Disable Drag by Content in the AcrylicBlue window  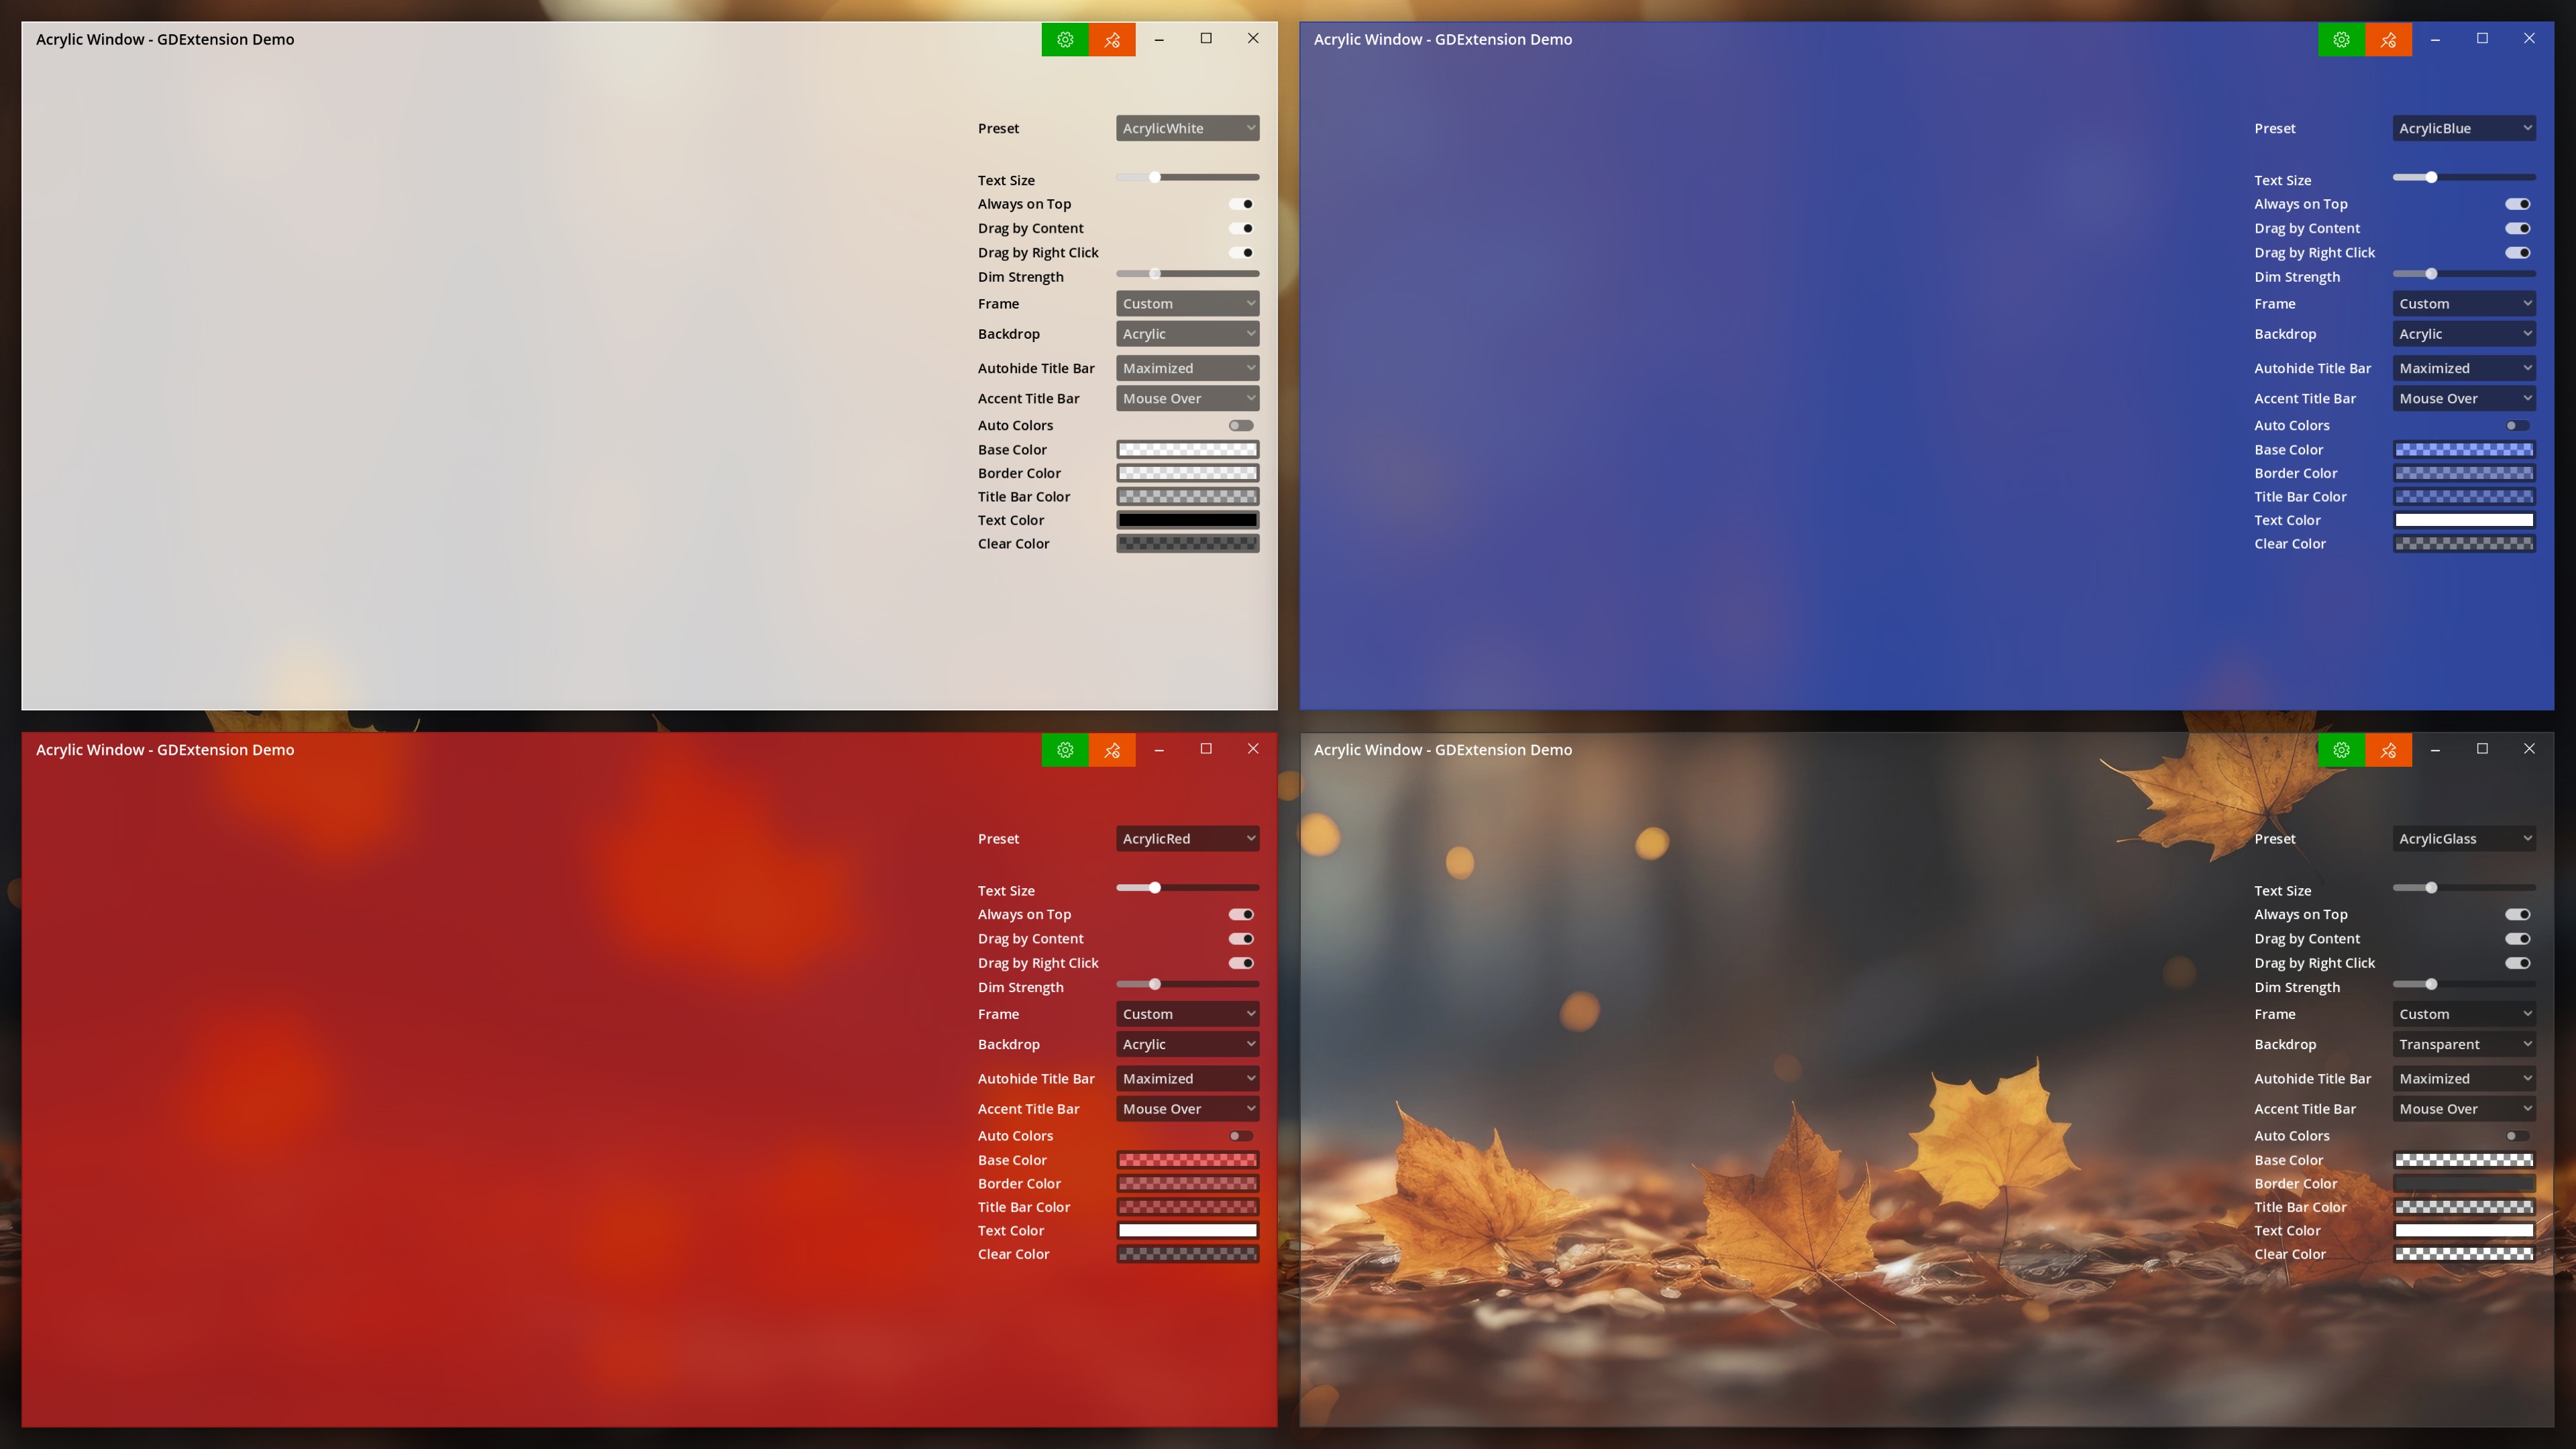[x=2517, y=228]
